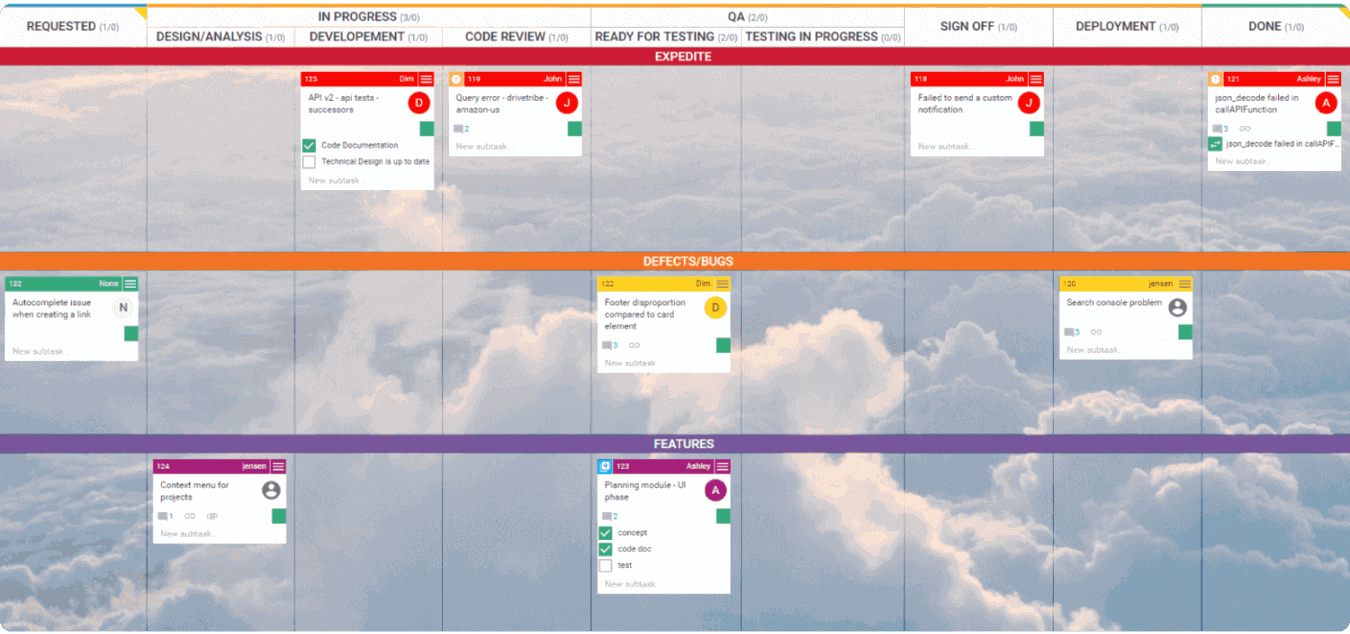Click the priority exclamation icon on card 119
Viewport: 1350px width, 634px height.
458,78
